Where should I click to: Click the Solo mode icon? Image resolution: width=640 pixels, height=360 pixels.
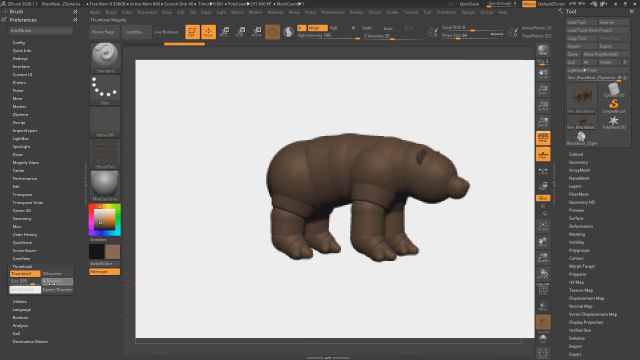coord(543,338)
